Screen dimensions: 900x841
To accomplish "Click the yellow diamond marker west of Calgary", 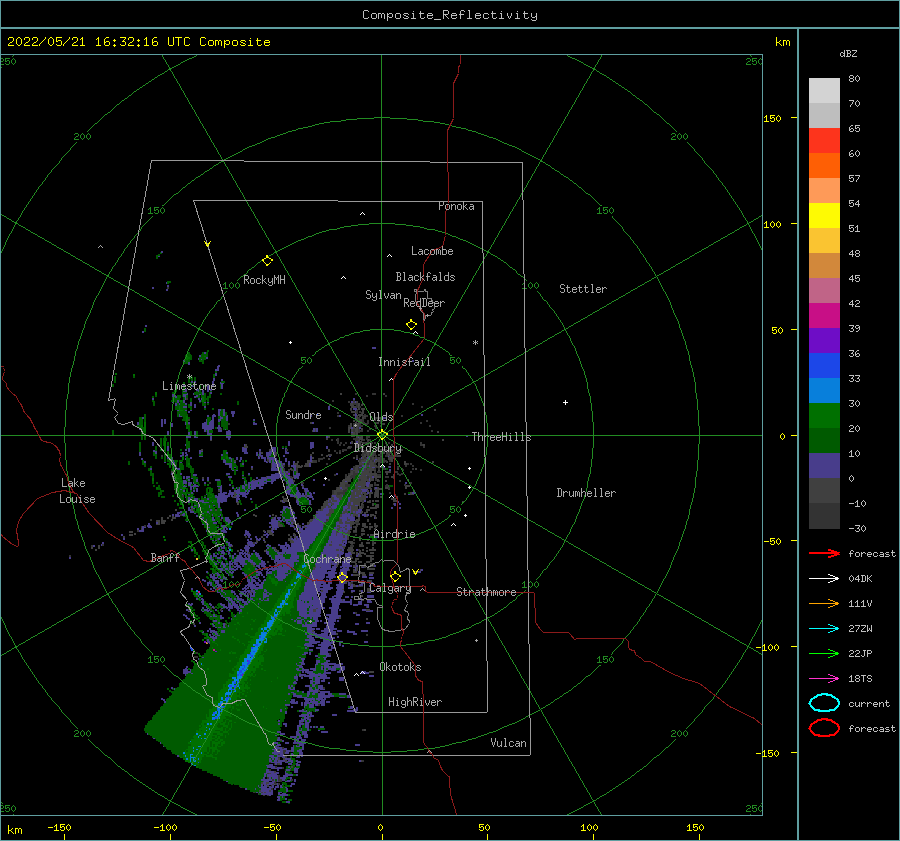I will tap(342, 578).
